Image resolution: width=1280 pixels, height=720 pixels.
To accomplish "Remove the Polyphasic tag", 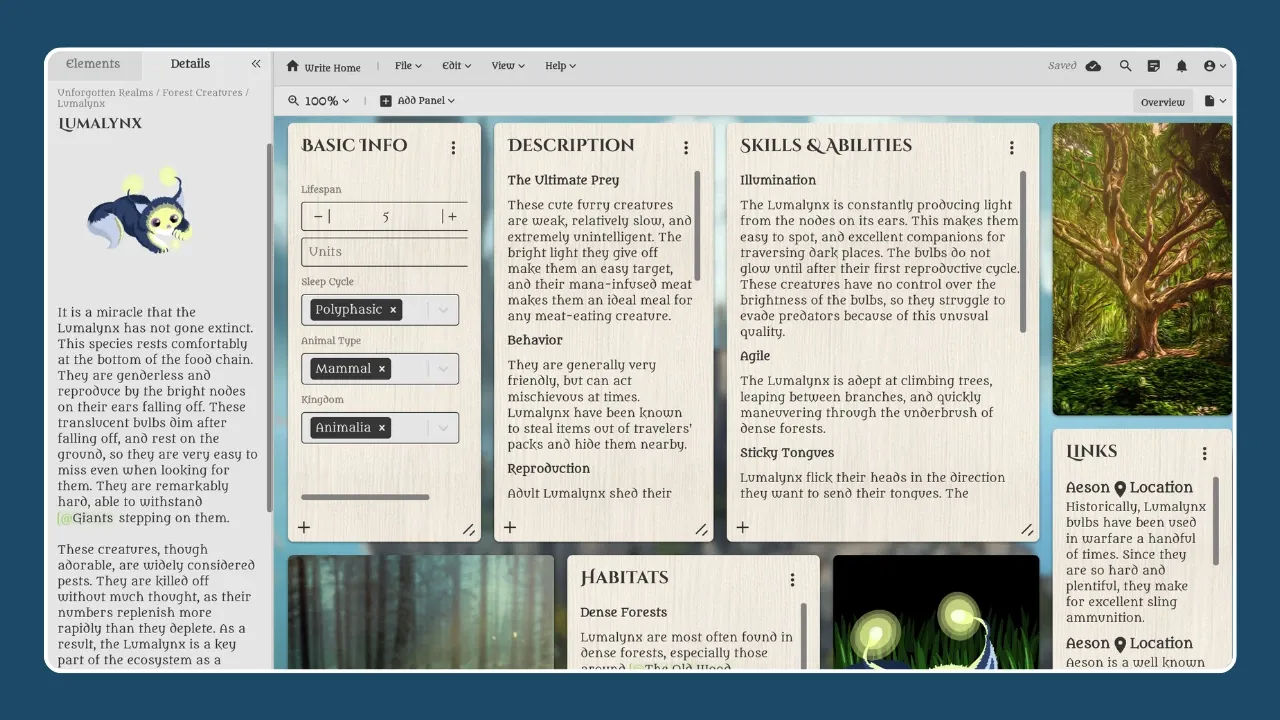I will point(393,310).
